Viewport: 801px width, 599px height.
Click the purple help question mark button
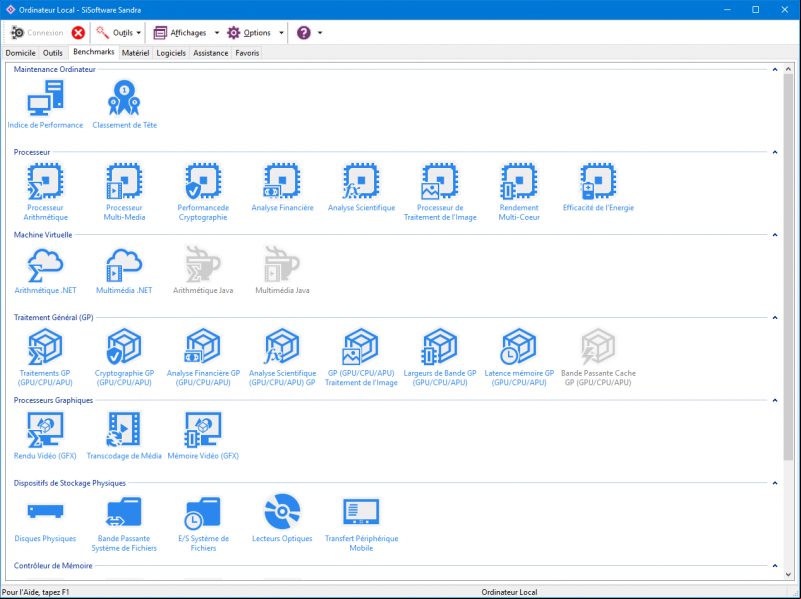304,33
